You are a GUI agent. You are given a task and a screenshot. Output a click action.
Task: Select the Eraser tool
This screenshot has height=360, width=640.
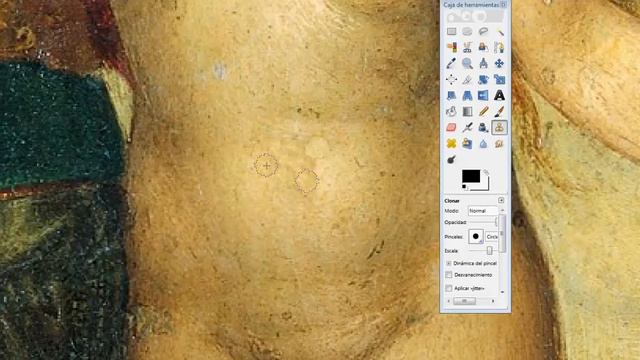[451, 127]
